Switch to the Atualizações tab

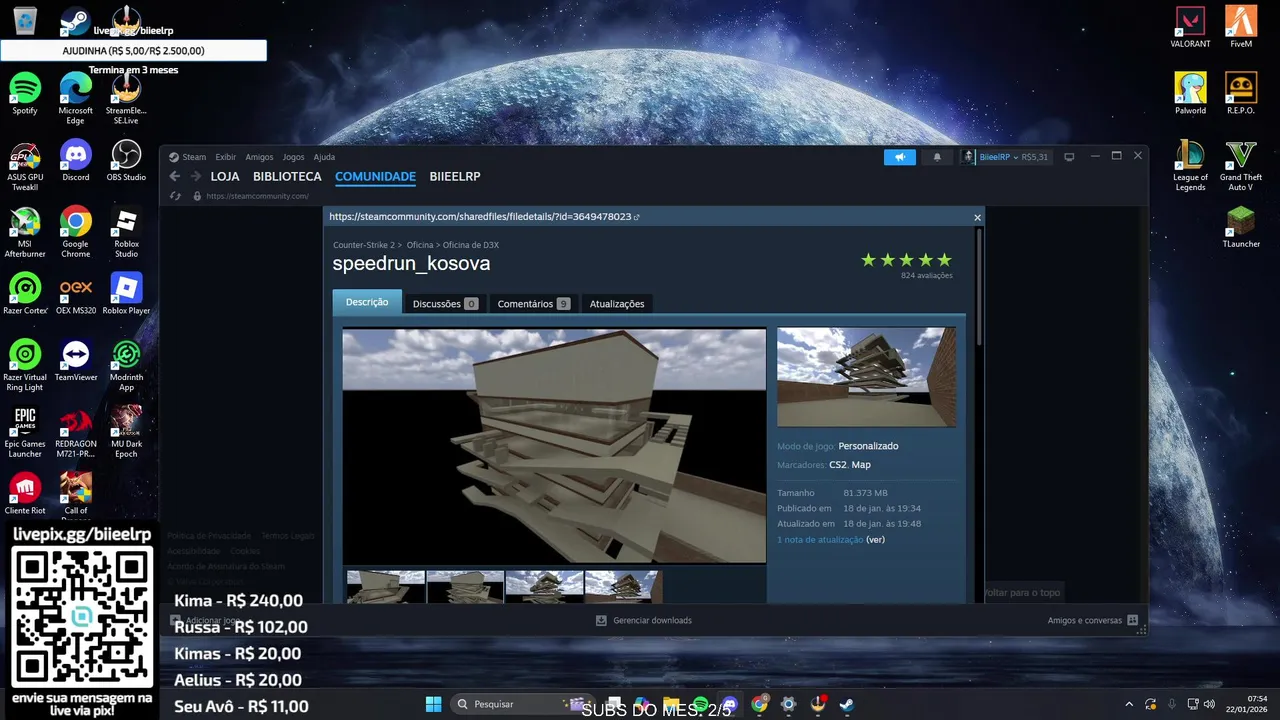(x=617, y=303)
